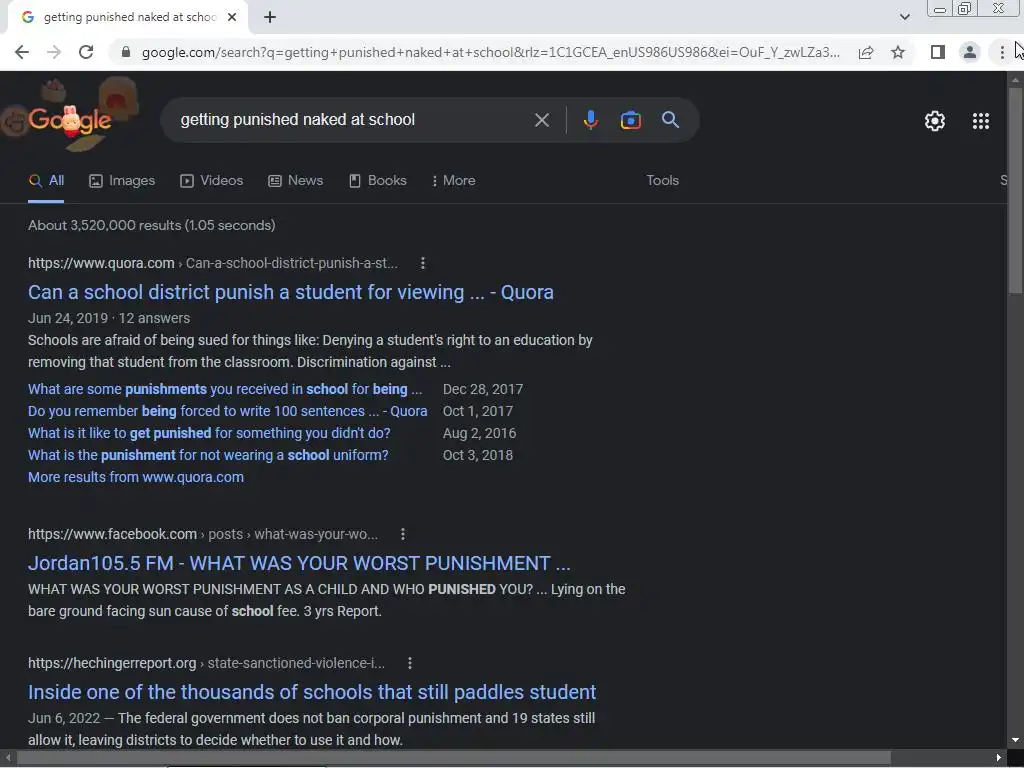View site info via the padlock icon
This screenshot has height=768, width=1024.
126,52
